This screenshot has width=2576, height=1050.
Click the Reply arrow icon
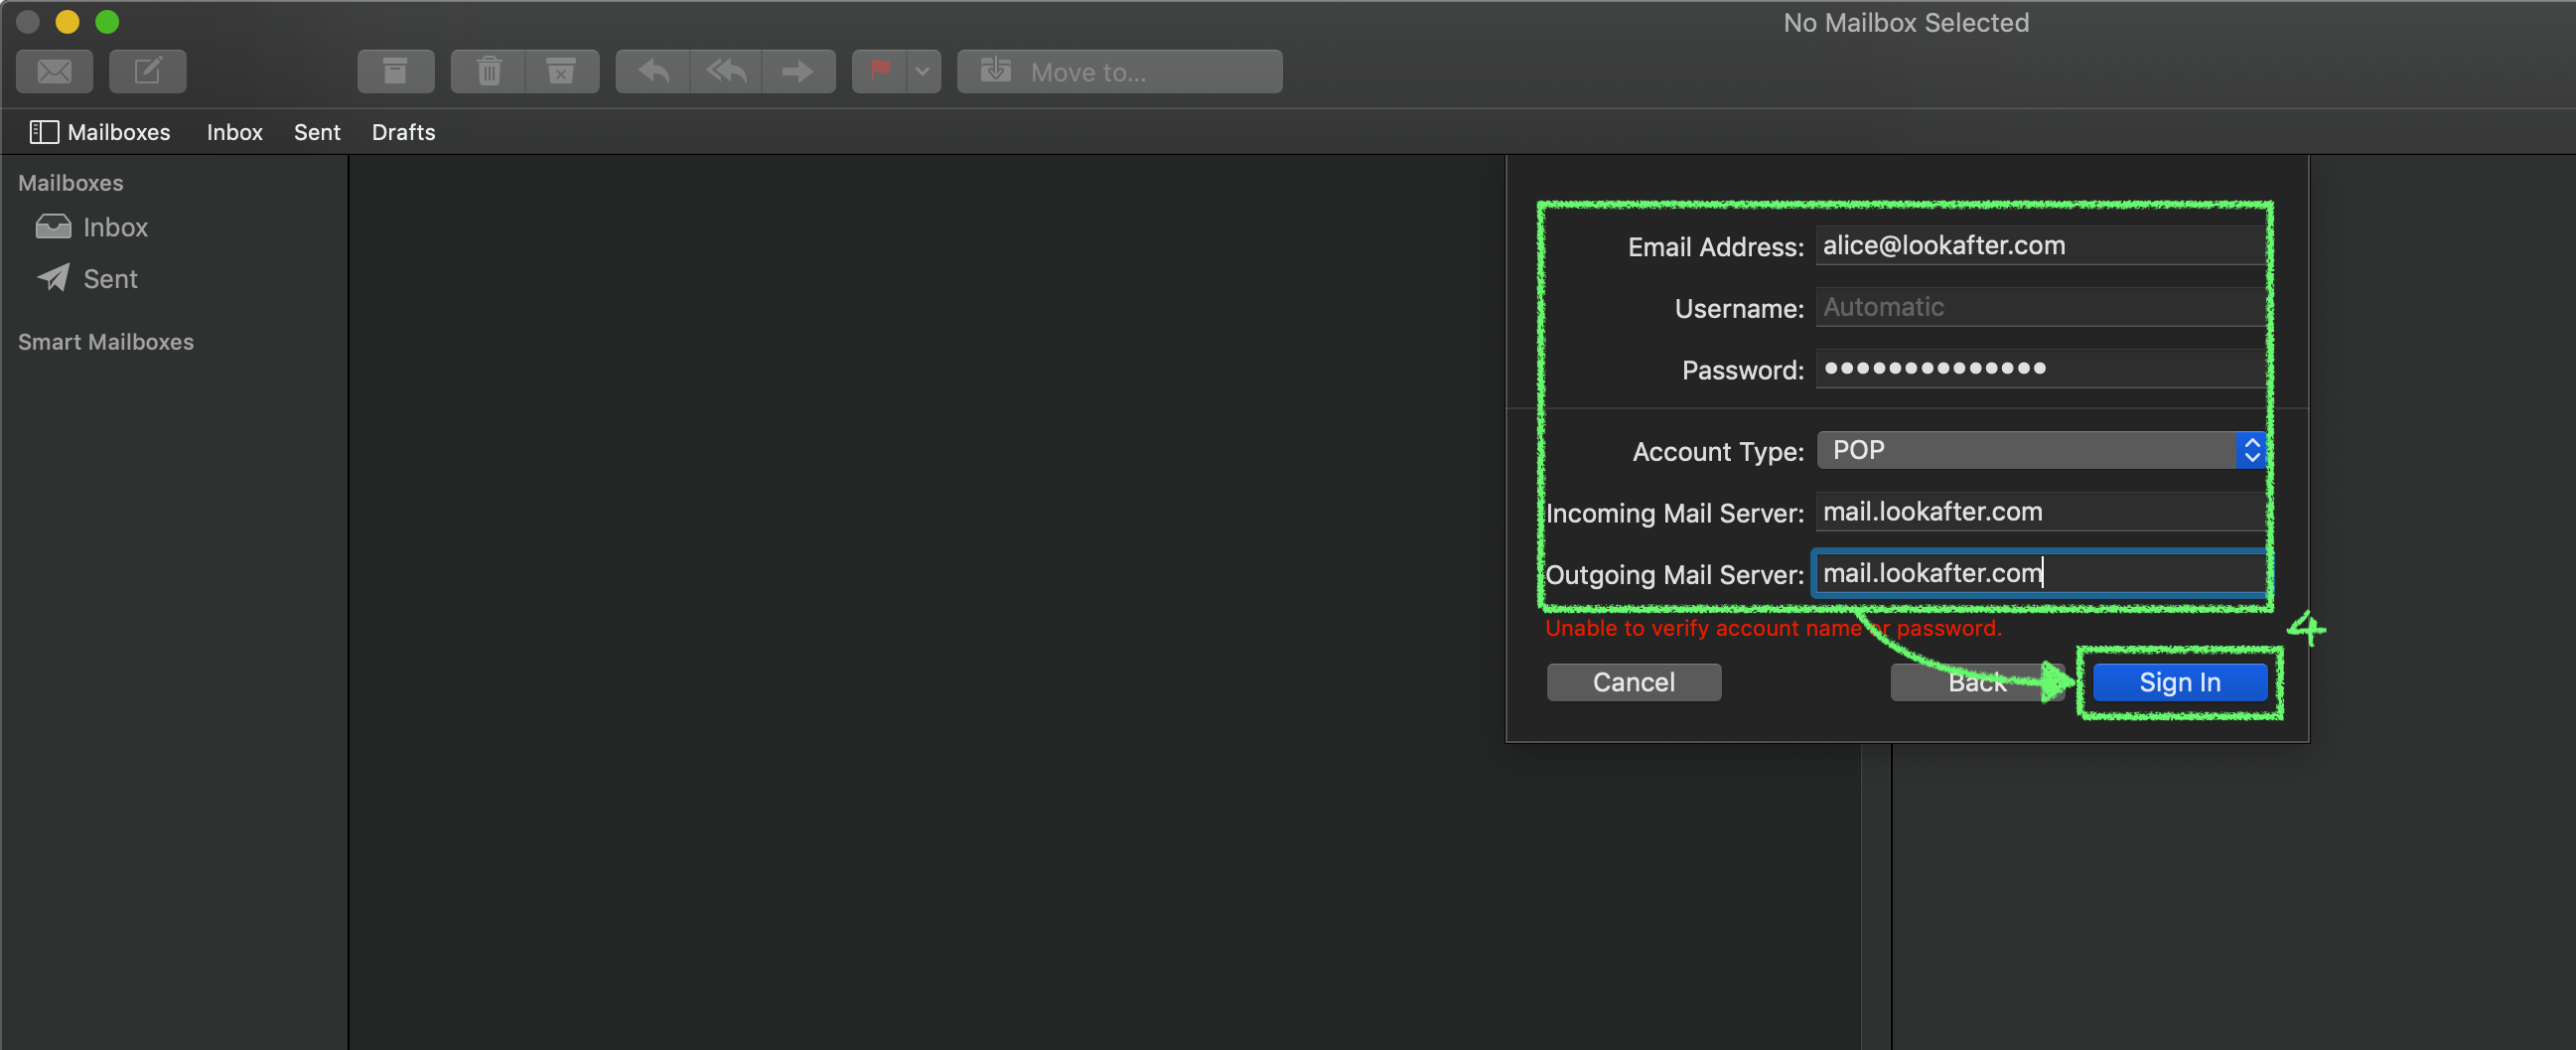point(653,71)
